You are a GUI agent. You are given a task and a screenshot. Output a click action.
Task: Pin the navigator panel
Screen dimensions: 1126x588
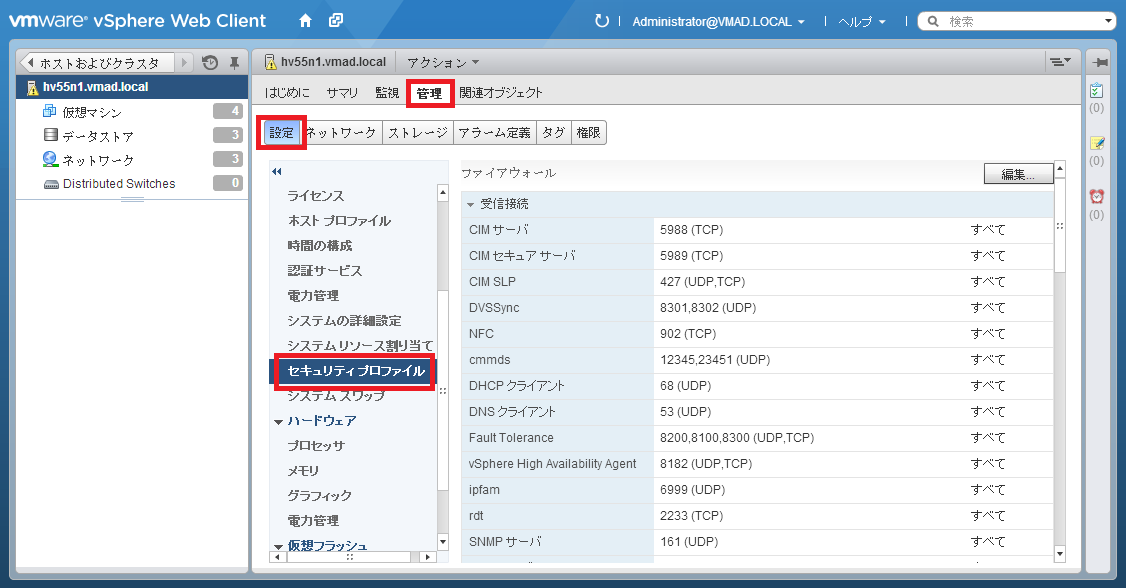pyautogui.click(x=234, y=63)
